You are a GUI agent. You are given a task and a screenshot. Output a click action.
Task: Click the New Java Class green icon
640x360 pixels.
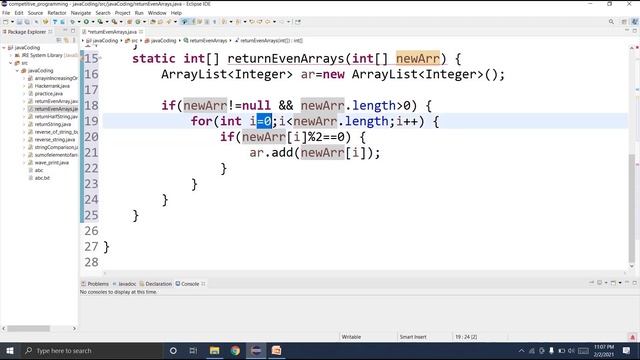(x=138, y=22)
